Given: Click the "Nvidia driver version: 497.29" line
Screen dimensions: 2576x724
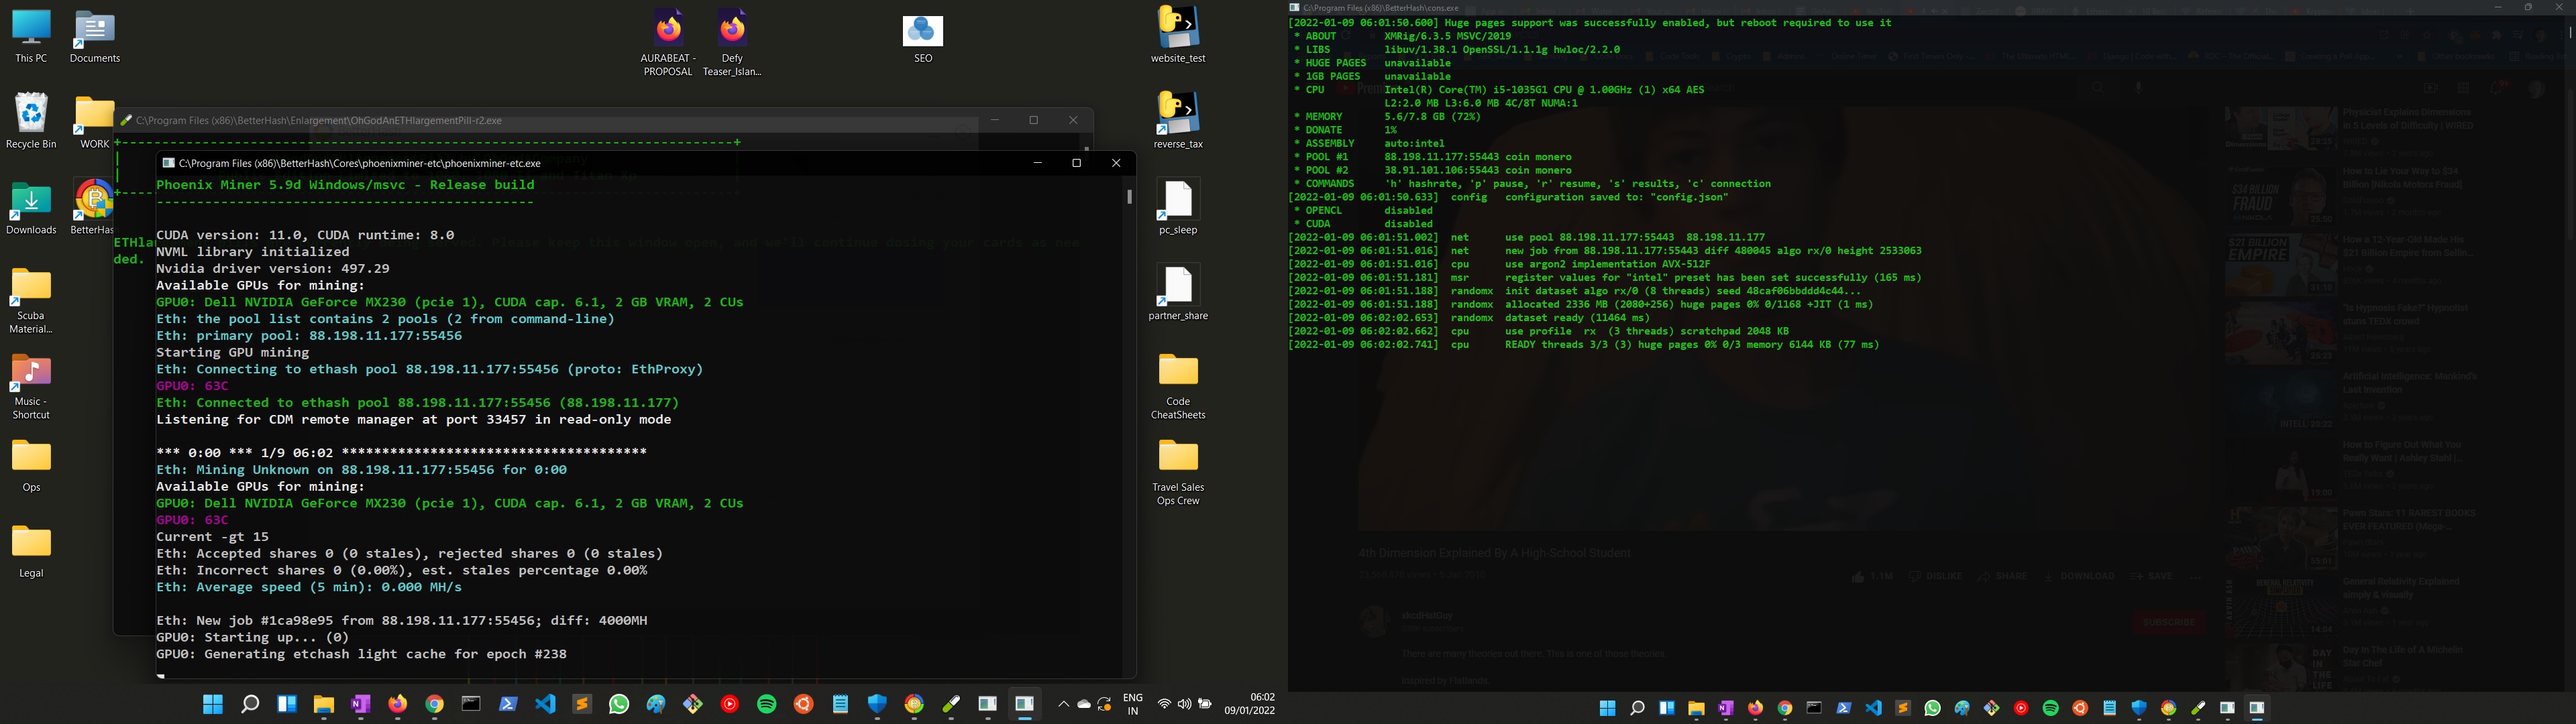Looking at the screenshot, I should pos(273,269).
